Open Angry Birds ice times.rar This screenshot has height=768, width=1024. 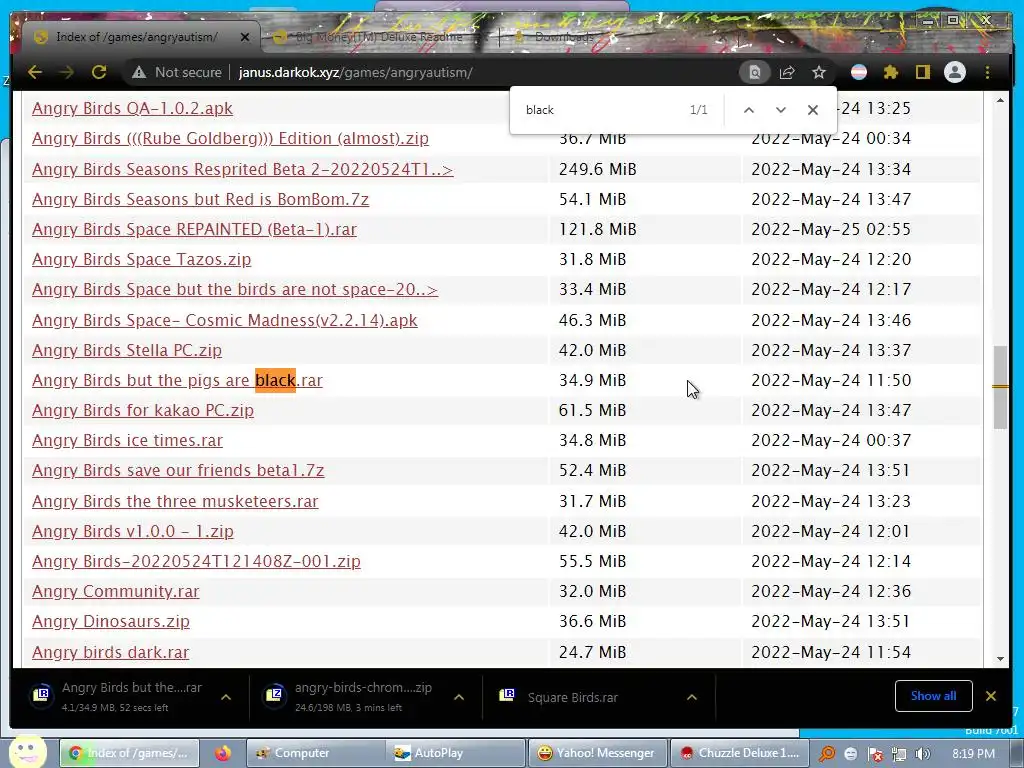[x=127, y=440]
